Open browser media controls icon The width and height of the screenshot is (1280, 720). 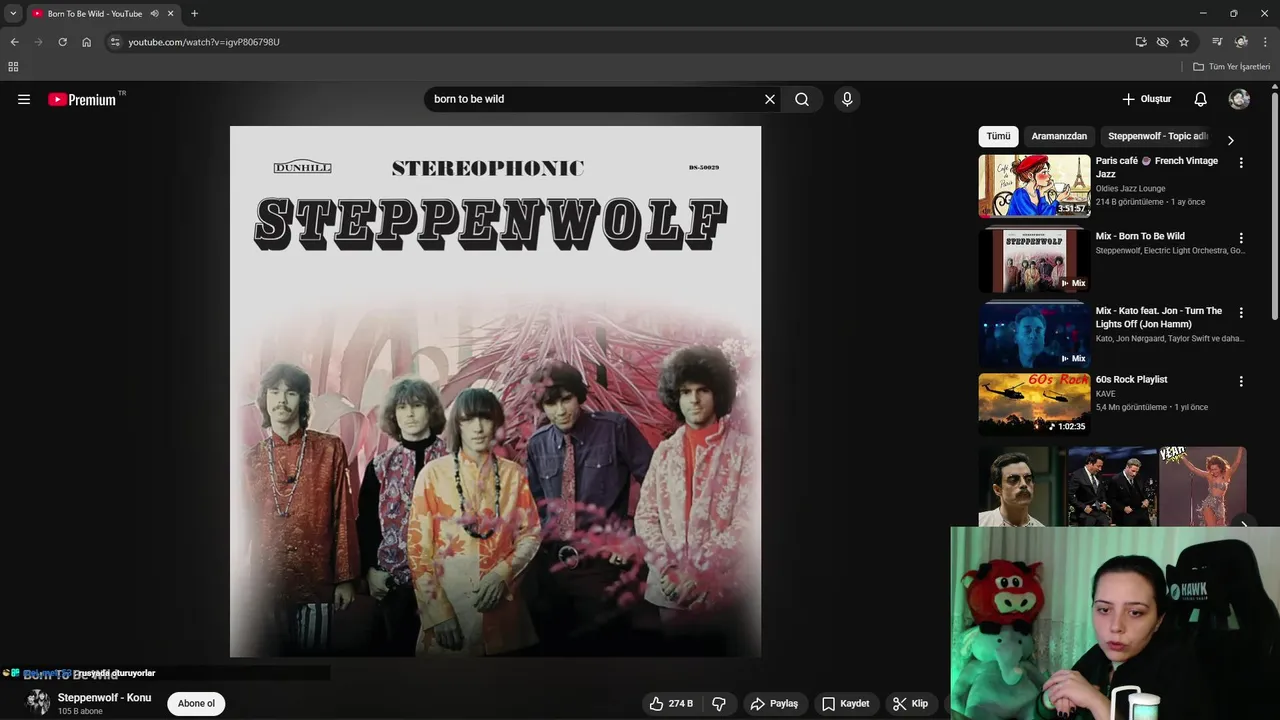click(x=1217, y=42)
